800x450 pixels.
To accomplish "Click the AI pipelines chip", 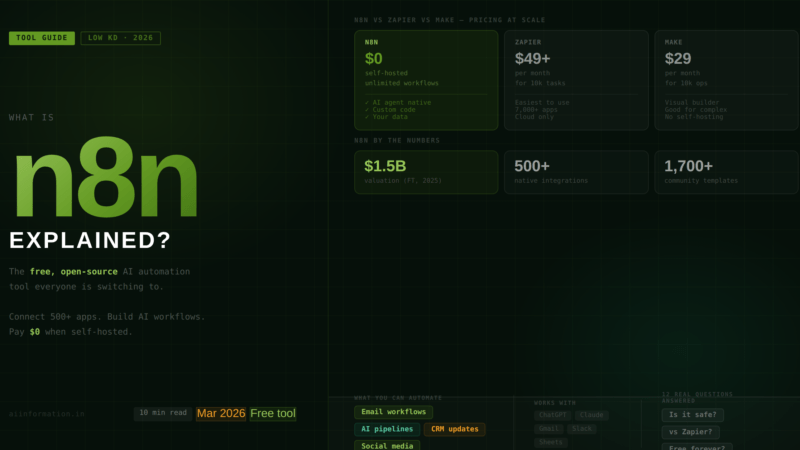I will pos(387,429).
